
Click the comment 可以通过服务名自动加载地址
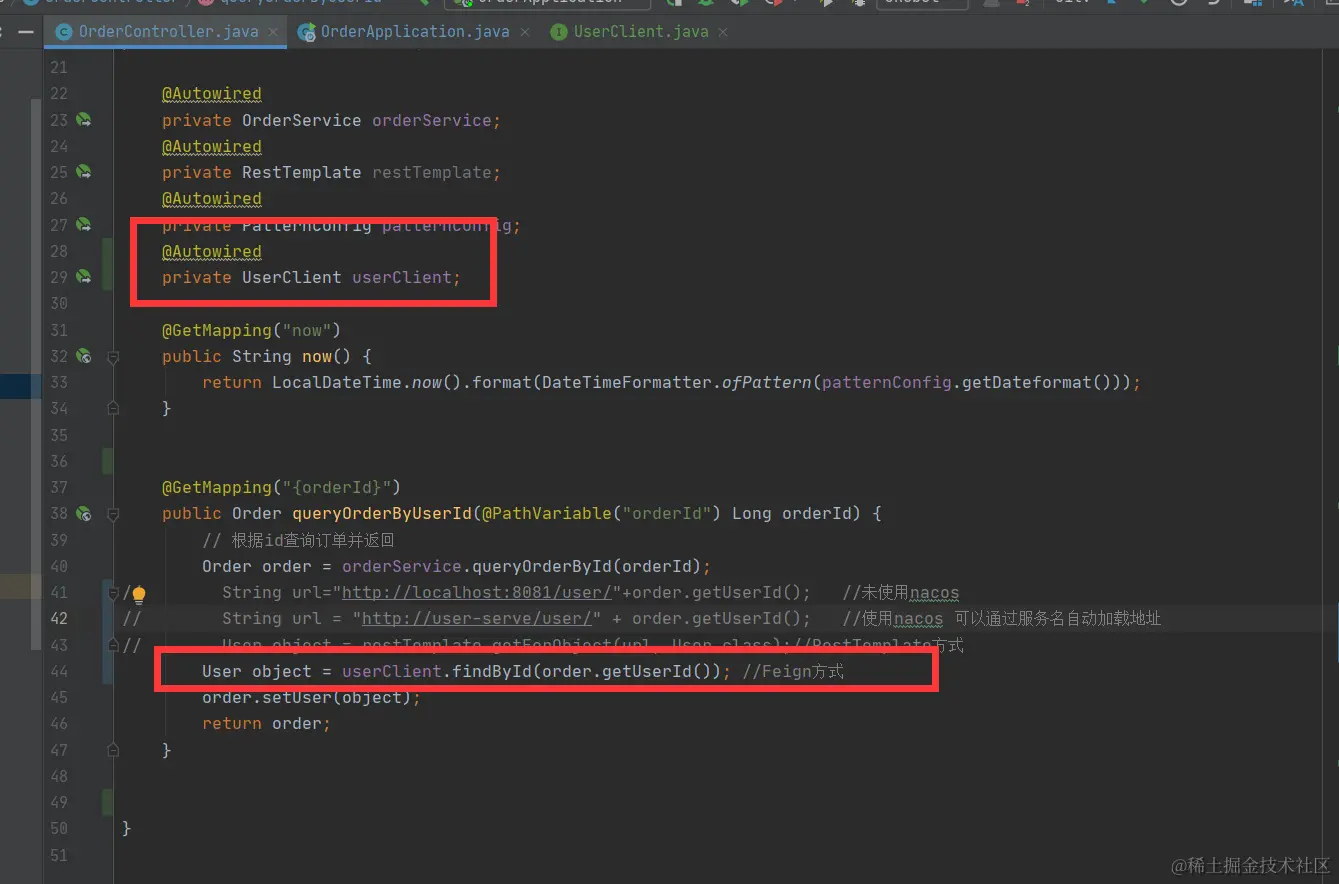click(1058, 618)
